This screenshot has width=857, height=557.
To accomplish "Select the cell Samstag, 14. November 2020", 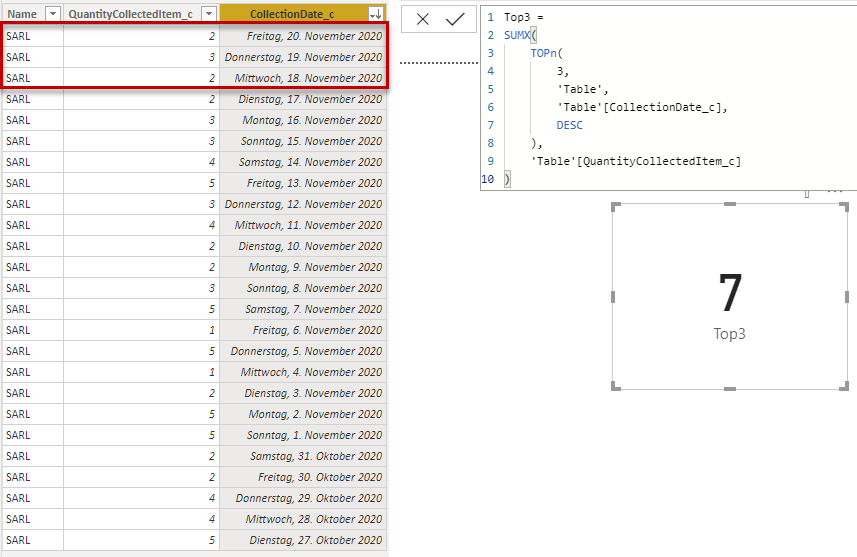I will (x=303, y=162).
